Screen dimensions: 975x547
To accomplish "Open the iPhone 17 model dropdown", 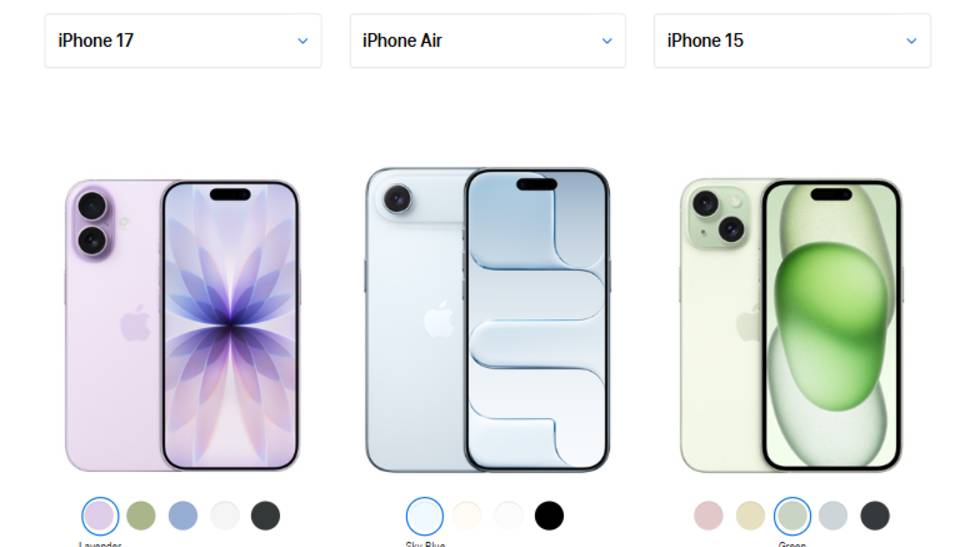I will 183,41.
